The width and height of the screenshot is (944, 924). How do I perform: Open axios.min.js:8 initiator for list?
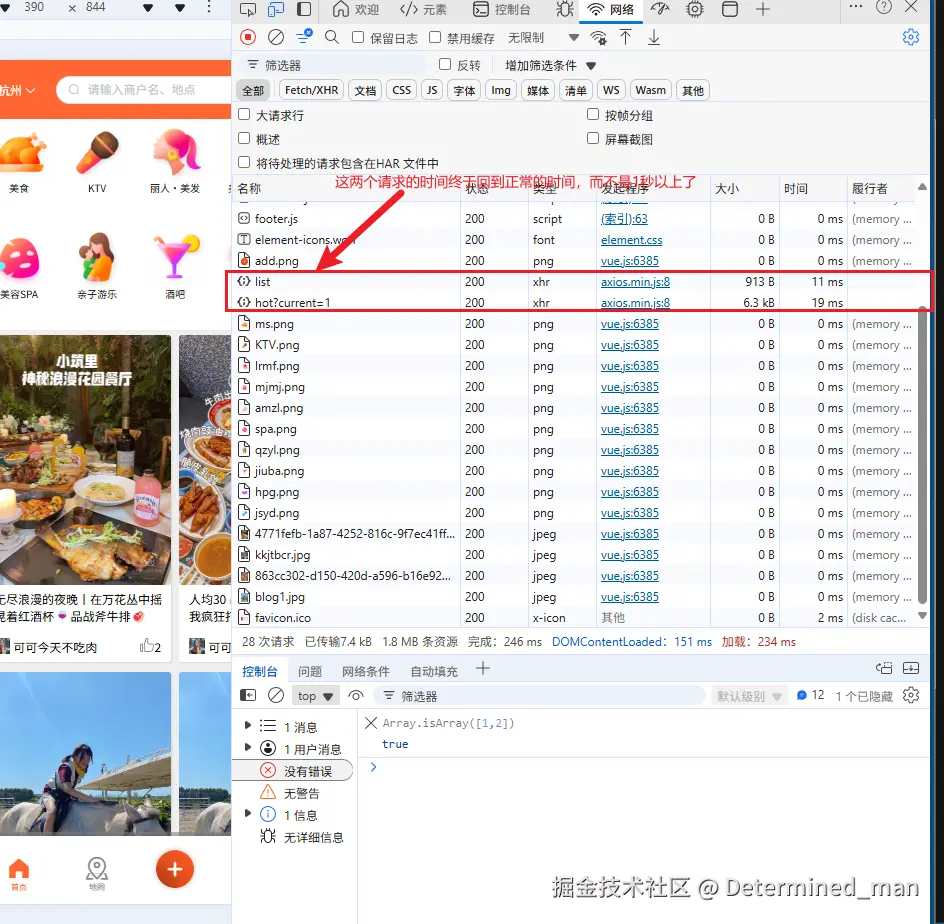click(635, 282)
